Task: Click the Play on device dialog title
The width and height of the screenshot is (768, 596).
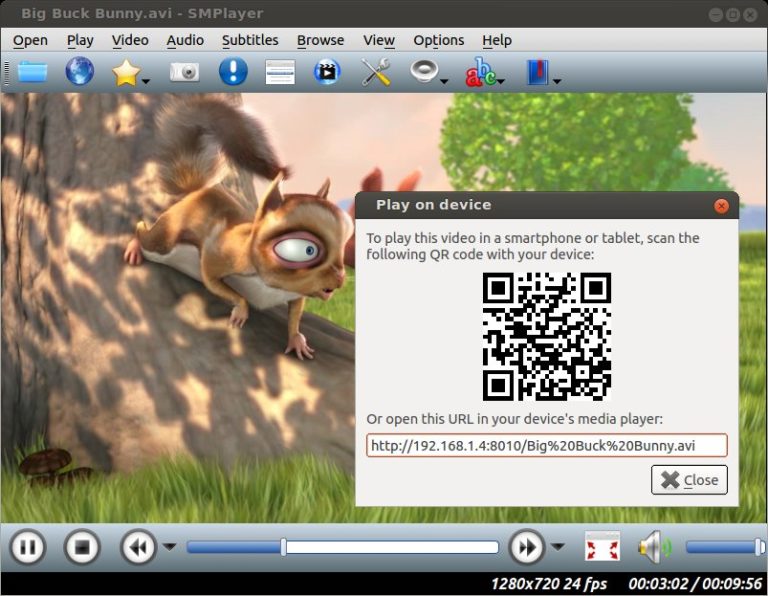Action: pos(433,205)
